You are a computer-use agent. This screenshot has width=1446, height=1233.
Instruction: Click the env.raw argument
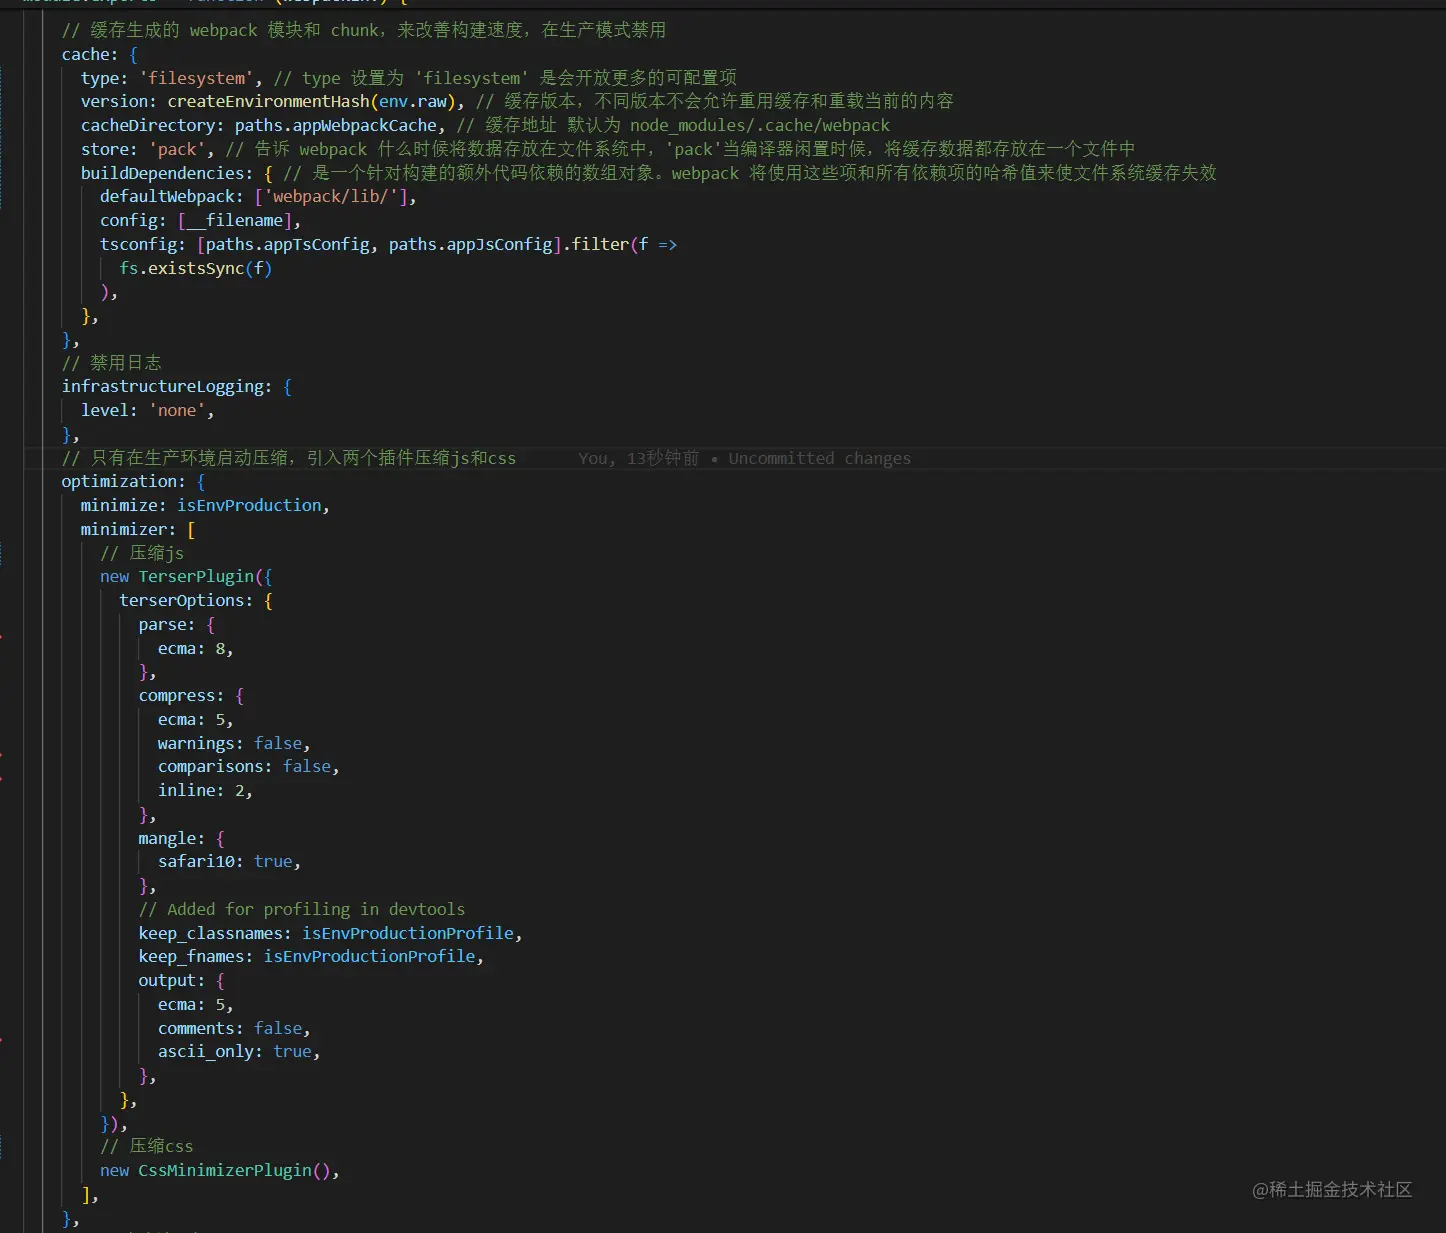coord(413,101)
